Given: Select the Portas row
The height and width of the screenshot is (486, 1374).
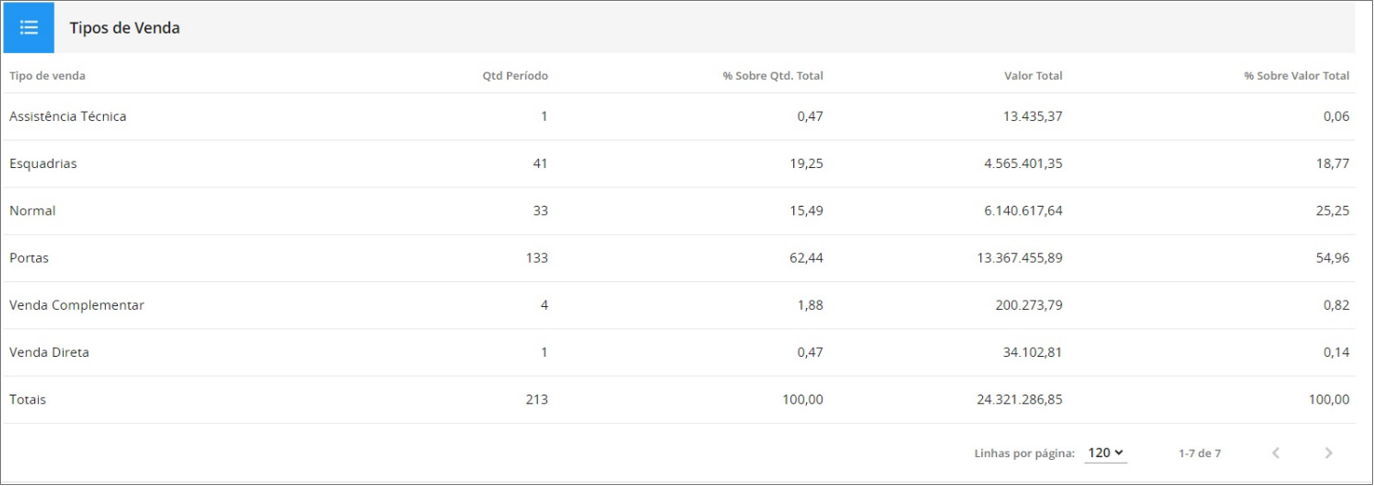Looking at the screenshot, I should pos(29,258).
